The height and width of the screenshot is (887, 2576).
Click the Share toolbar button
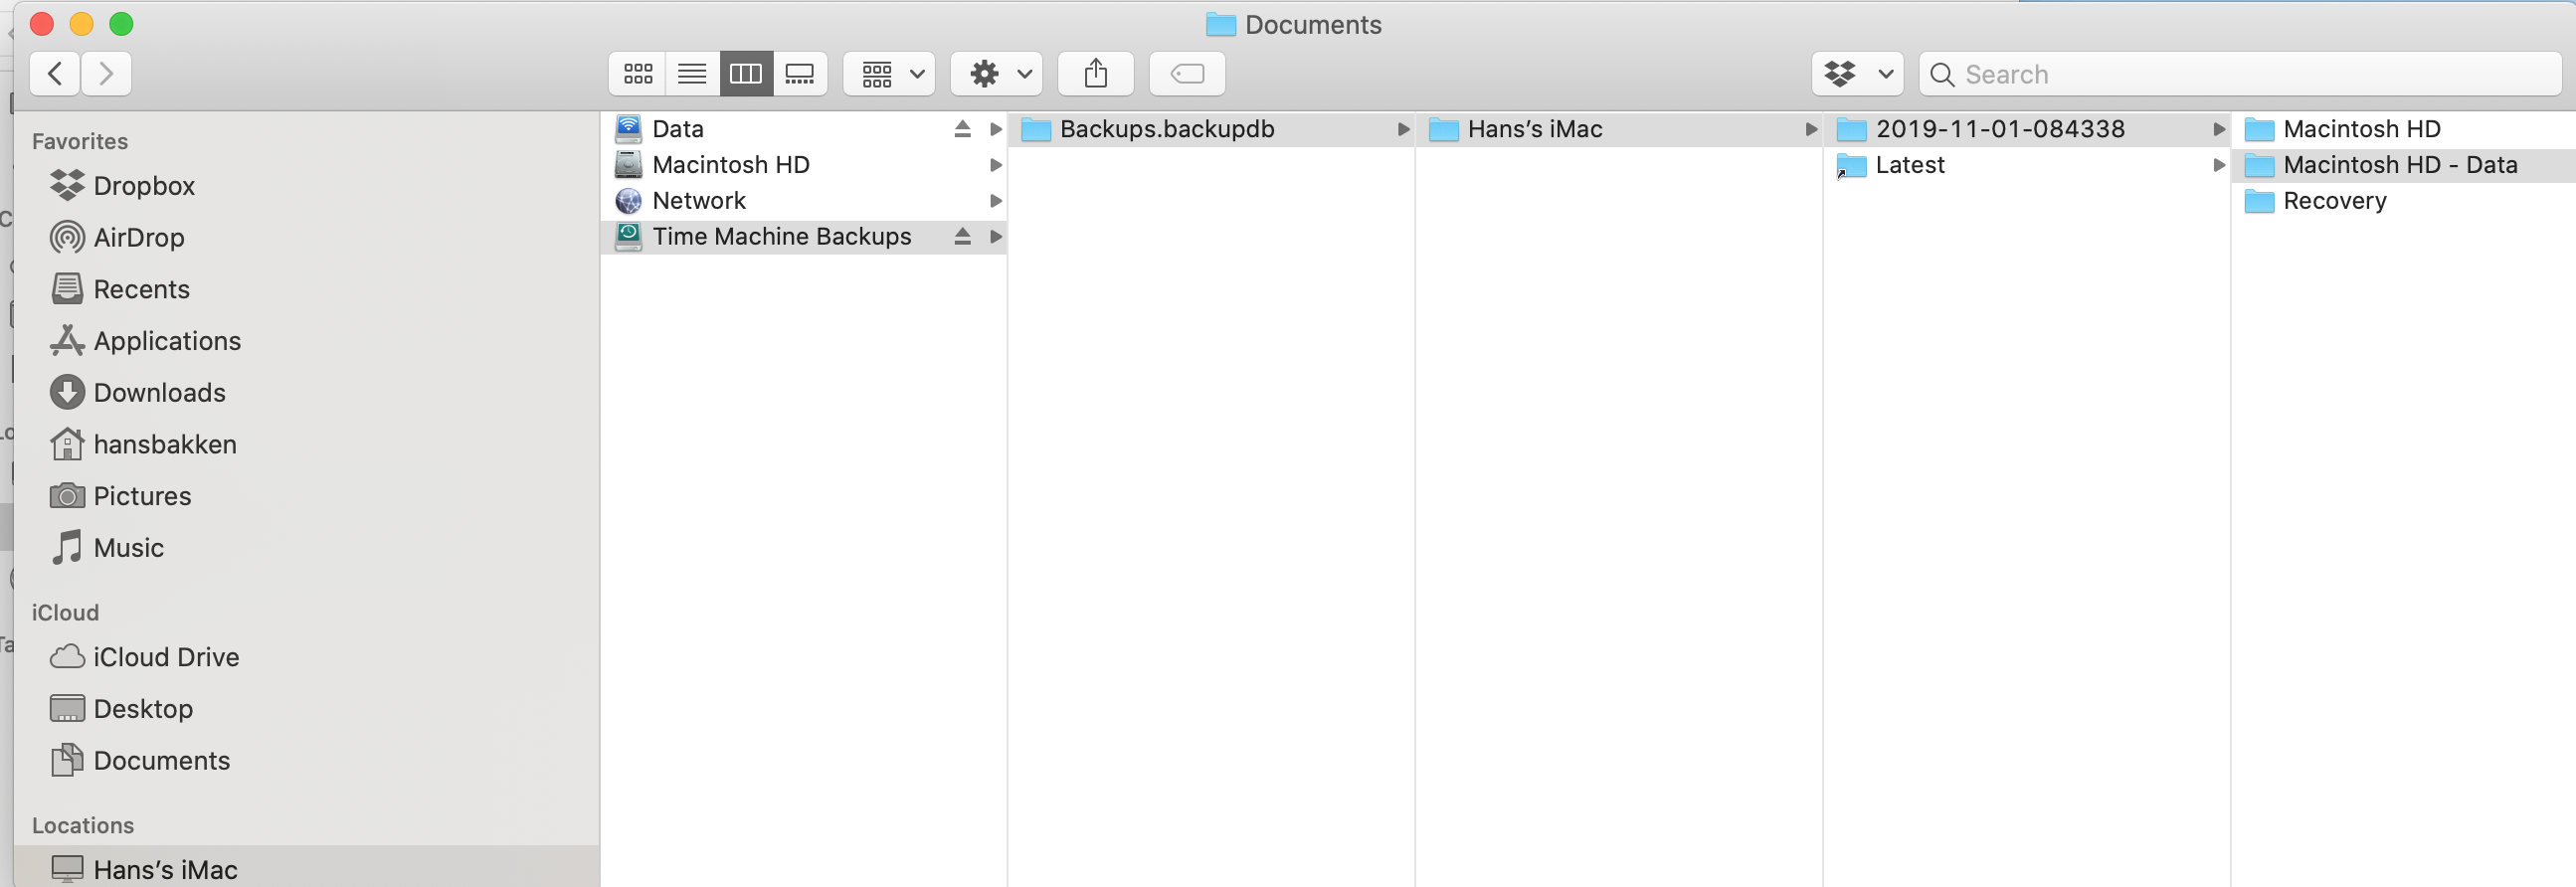[x=1096, y=74]
